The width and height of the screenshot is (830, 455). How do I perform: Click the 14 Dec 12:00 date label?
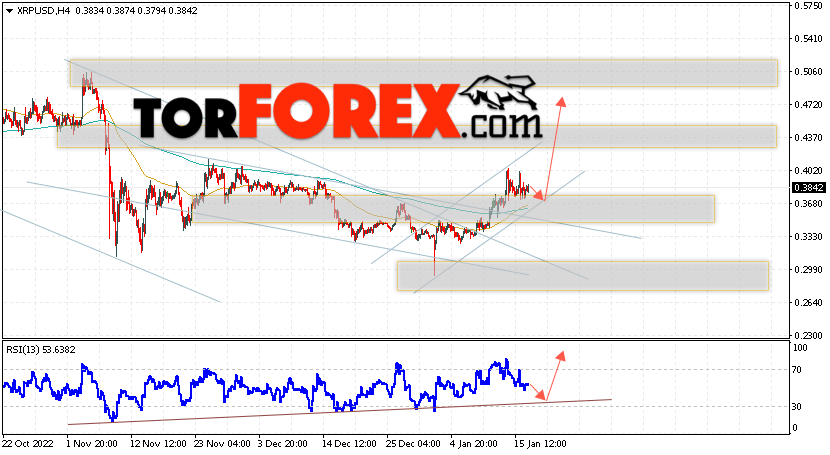[x=349, y=443]
